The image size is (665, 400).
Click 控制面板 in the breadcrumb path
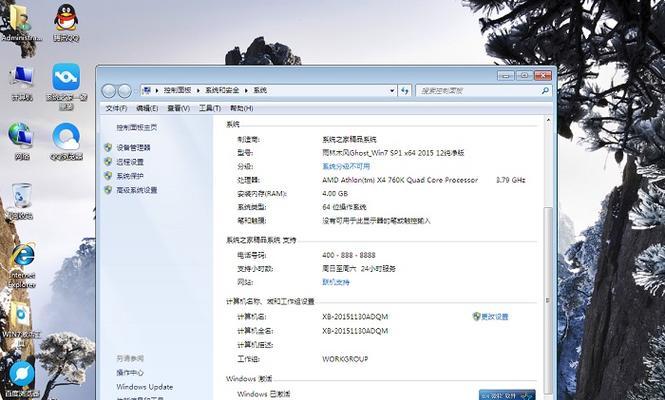(x=178, y=90)
